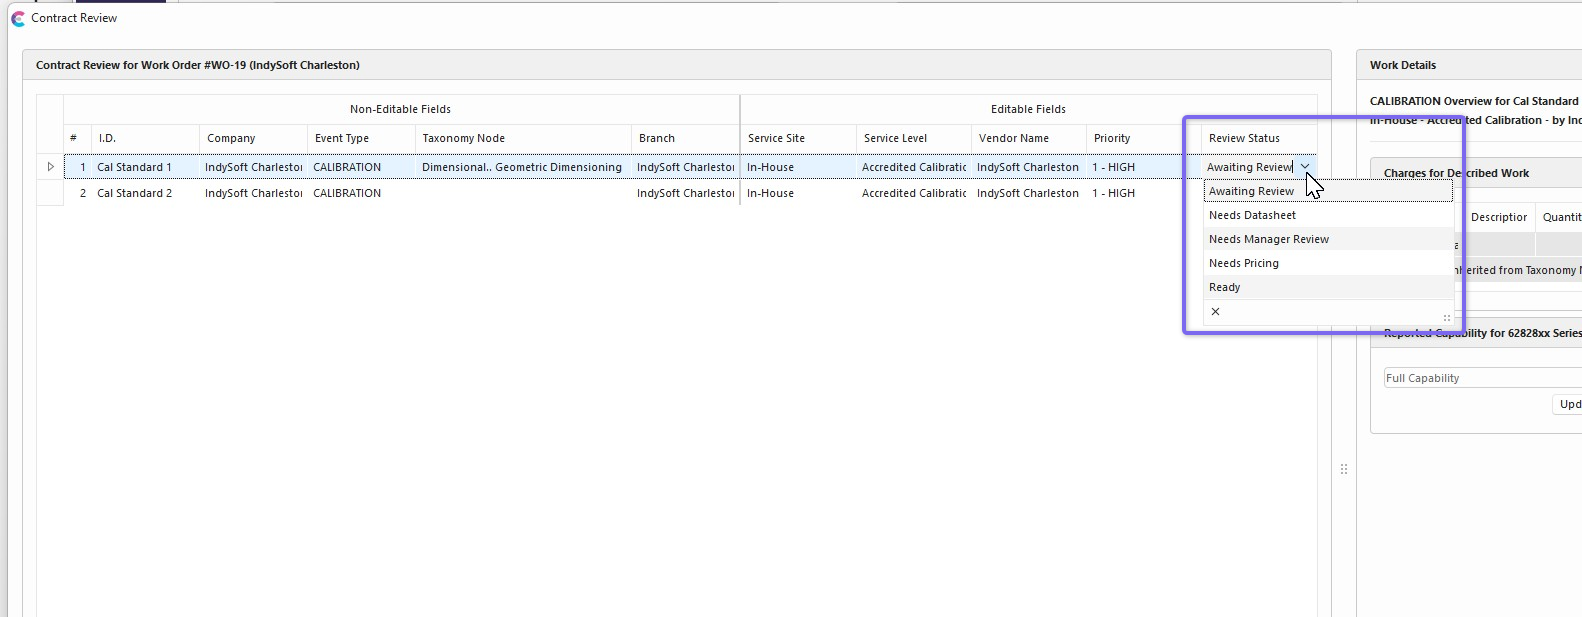Click Service Level cell in Cal Standard 2 row
The height and width of the screenshot is (617, 1582).
click(x=913, y=193)
